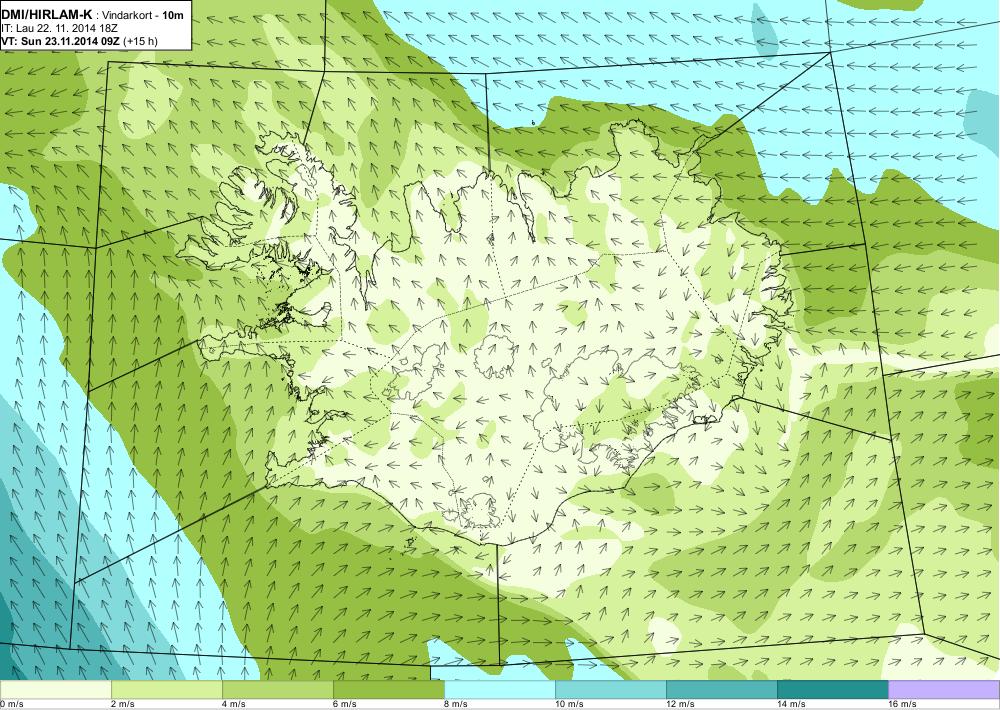The height and width of the screenshot is (710, 1000).
Task: Click the DMI/HIRLAM-K model title text
Action: (47, 15)
